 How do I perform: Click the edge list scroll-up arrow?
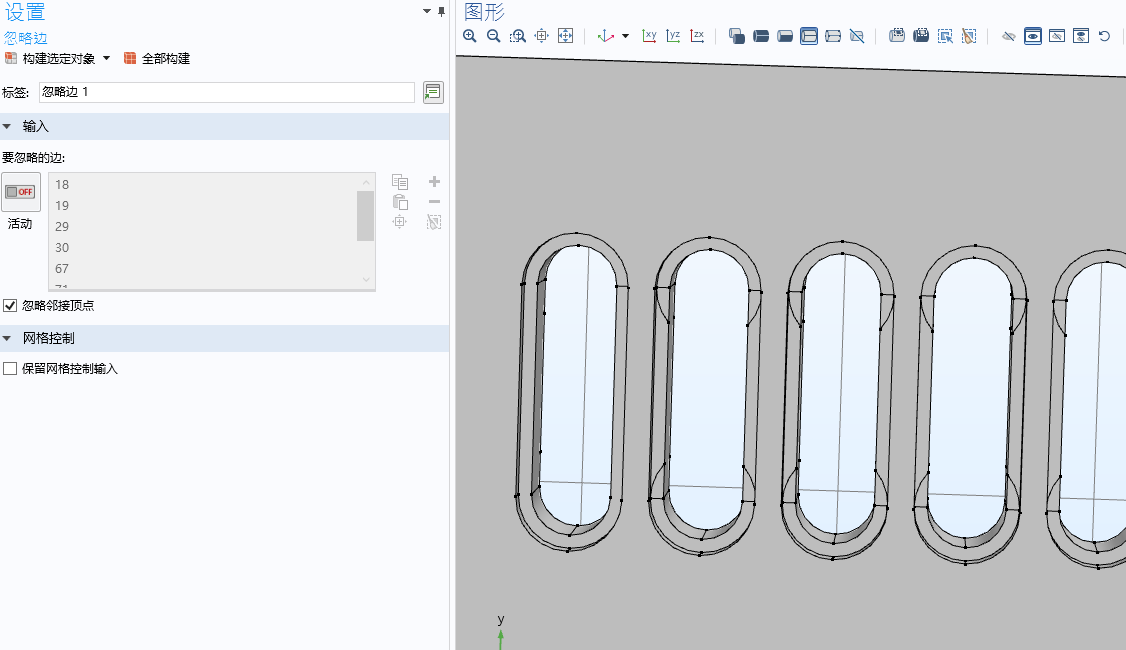366,182
